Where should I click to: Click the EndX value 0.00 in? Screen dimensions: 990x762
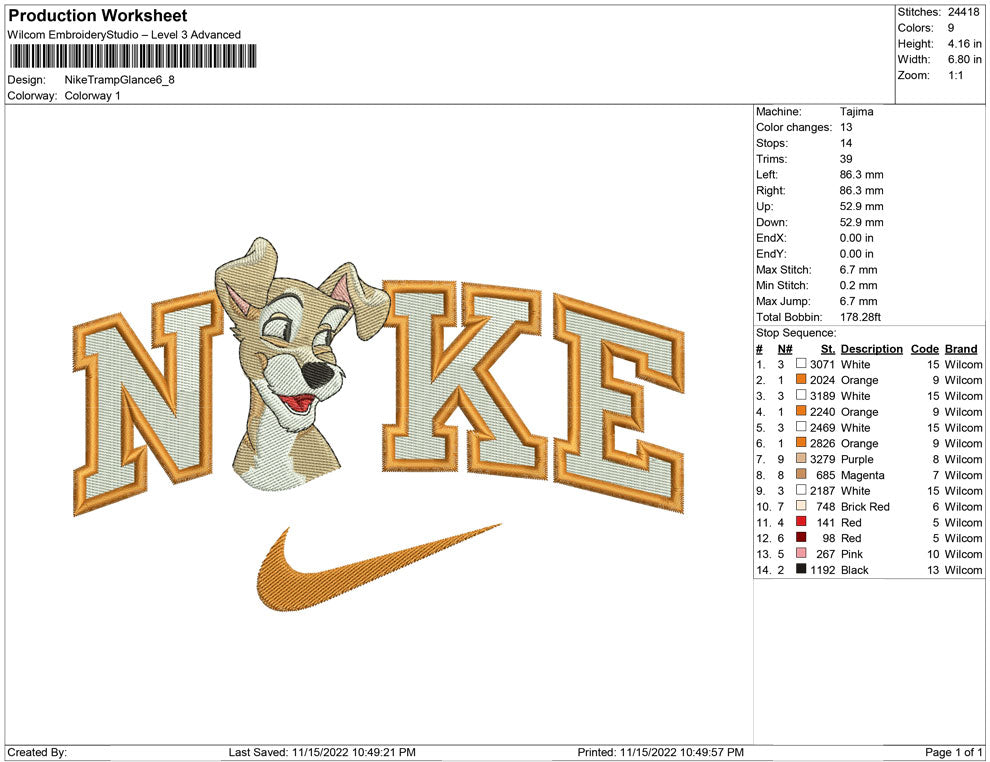pyautogui.click(x=857, y=238)
